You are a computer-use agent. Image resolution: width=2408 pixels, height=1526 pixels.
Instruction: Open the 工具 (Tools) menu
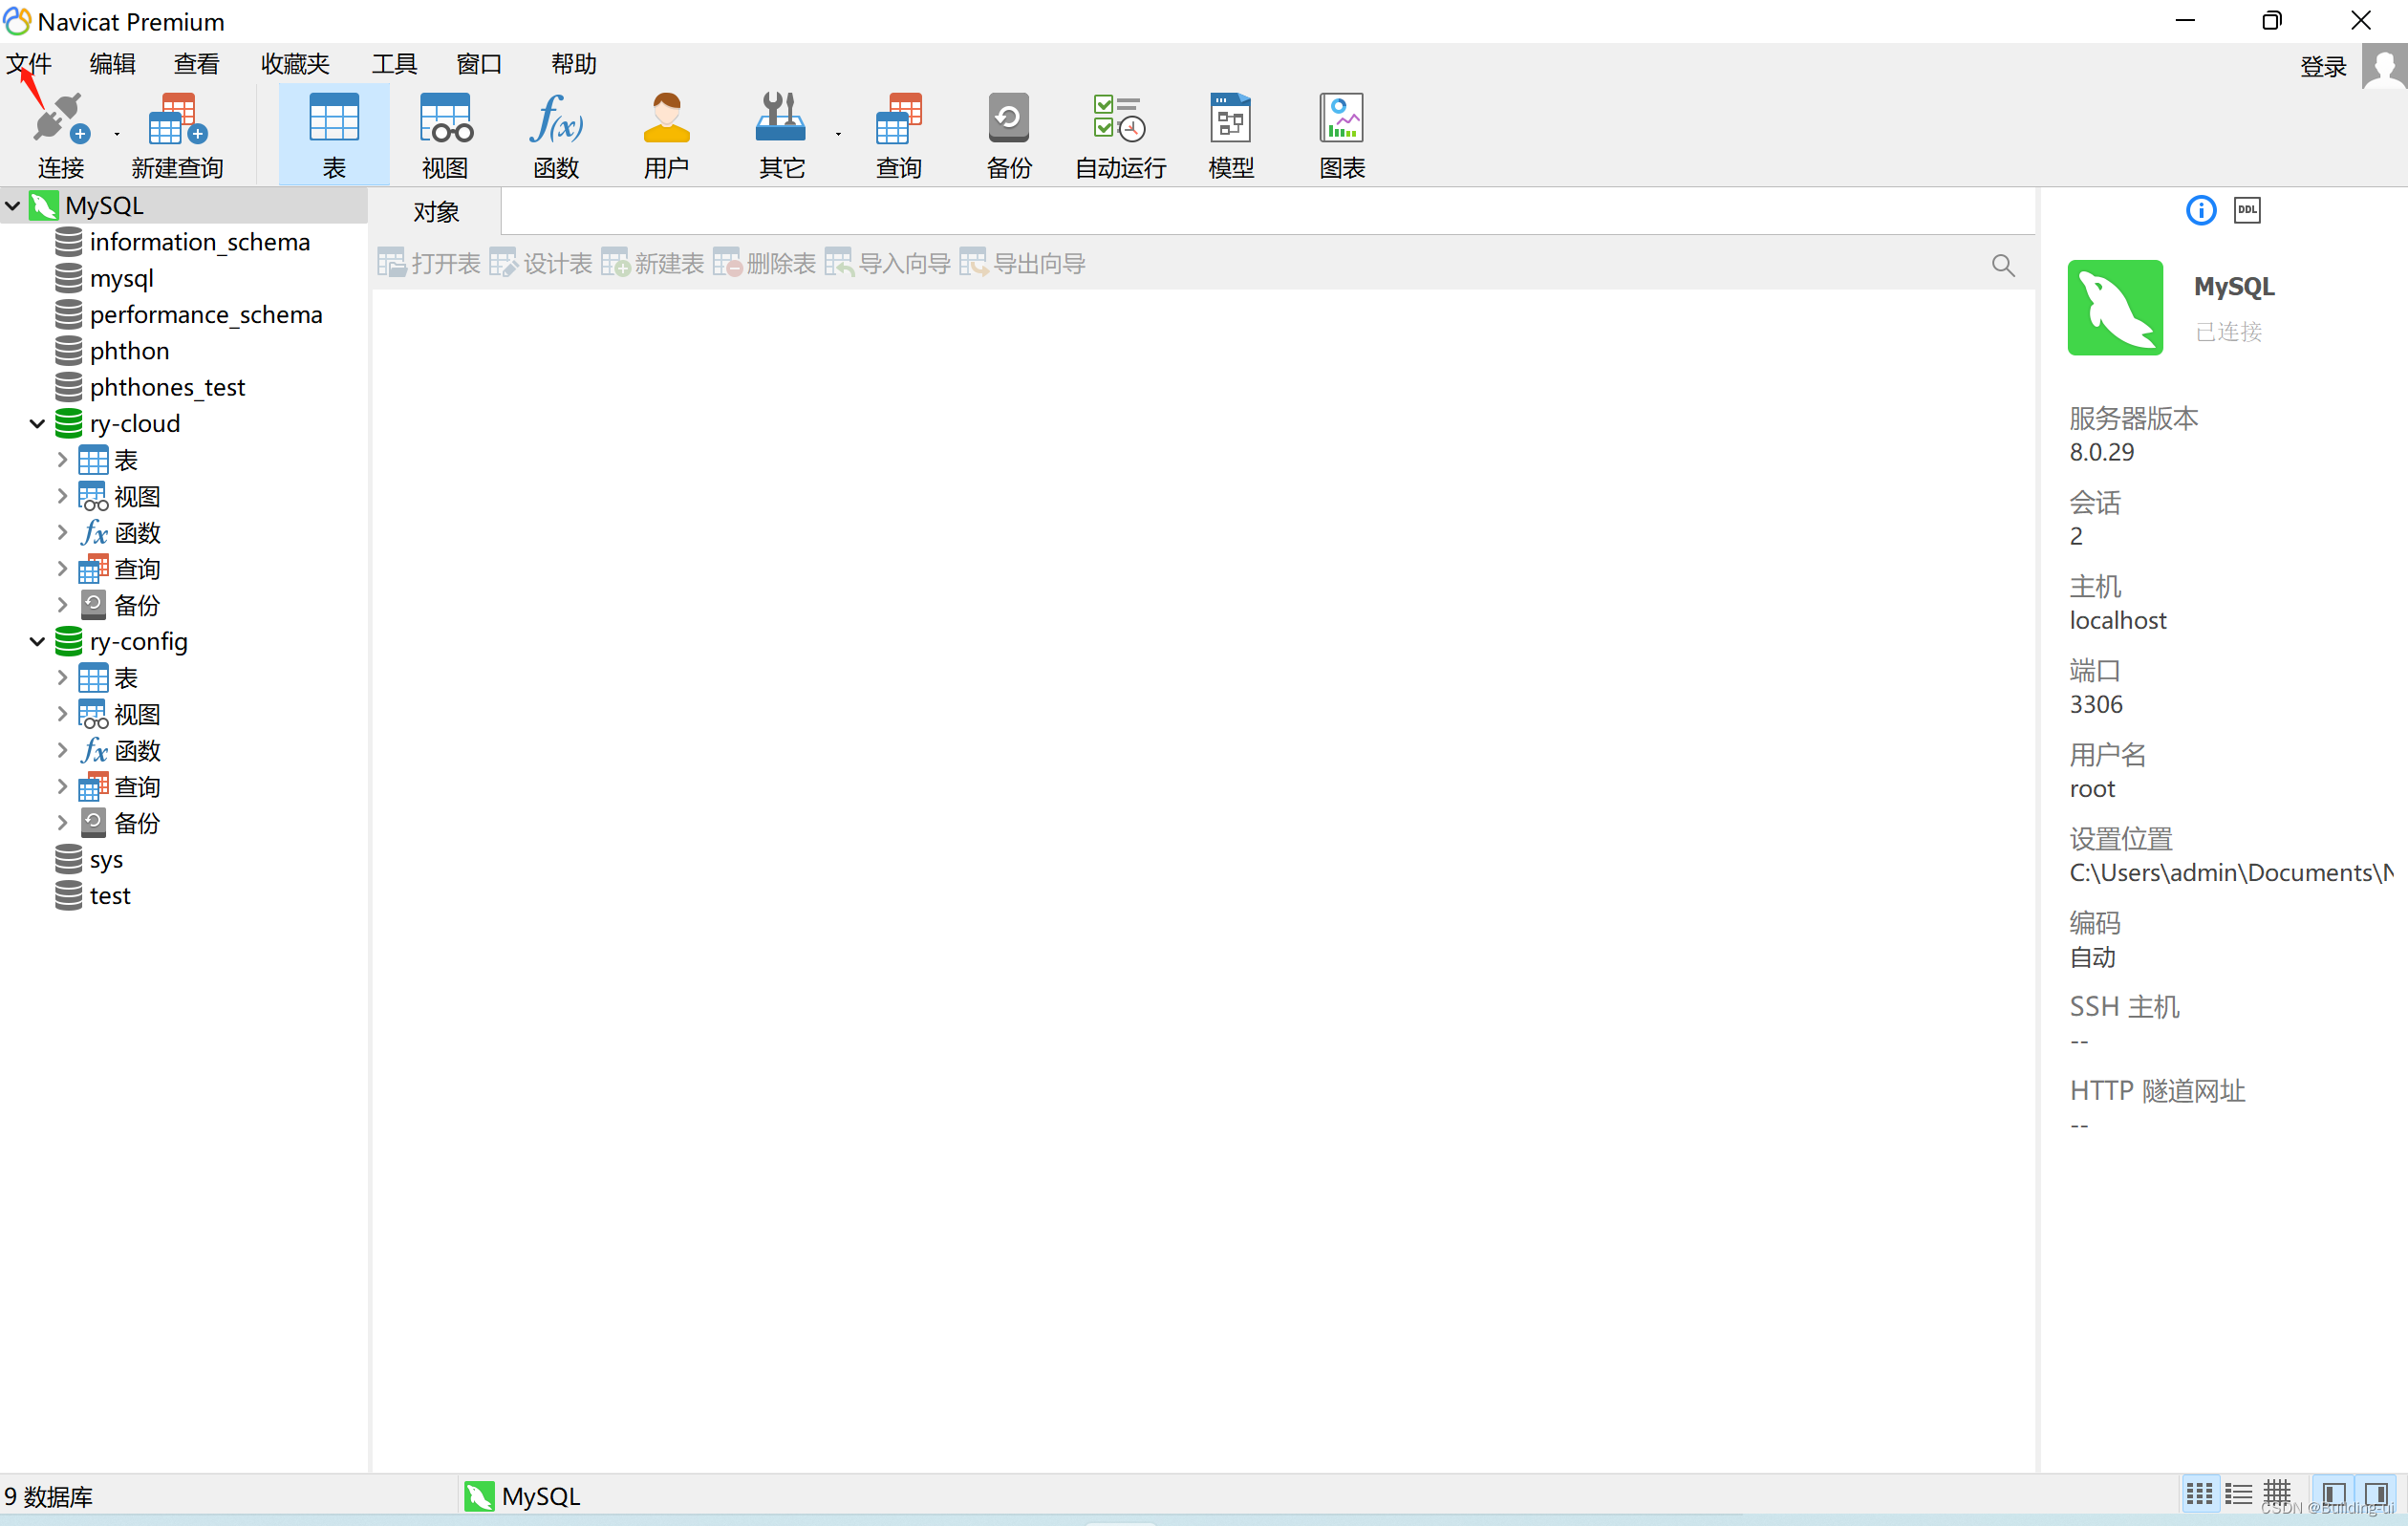(x=394, y=64)
